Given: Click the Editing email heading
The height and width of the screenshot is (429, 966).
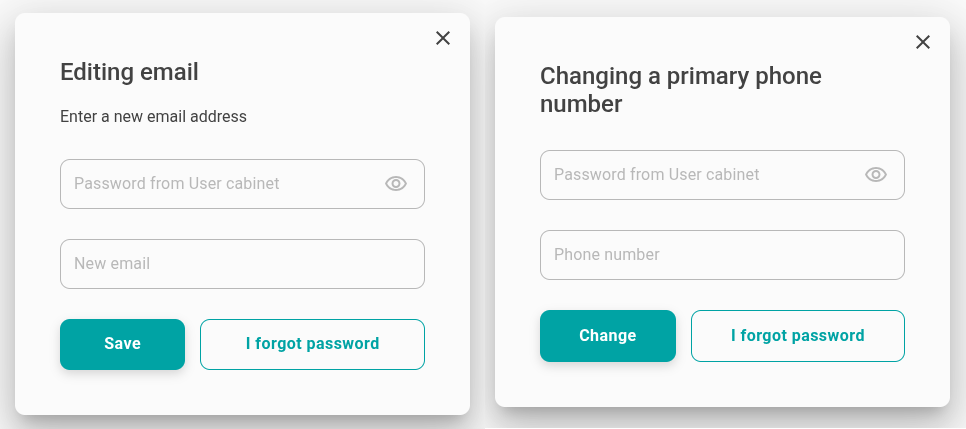Looking at the screenshot, I should point(129,72).
